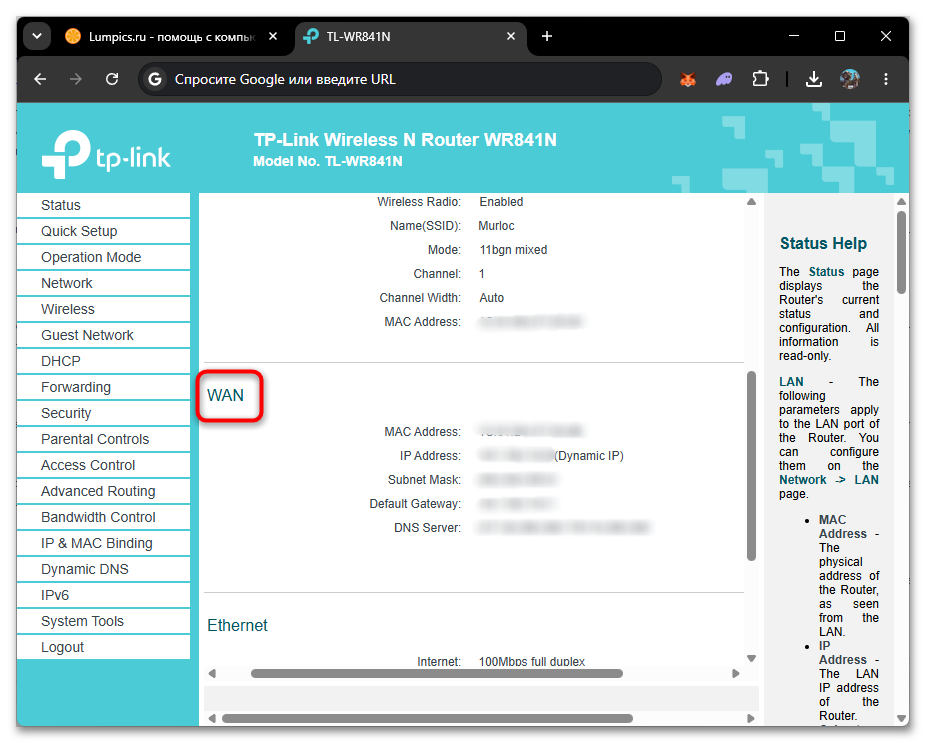The image size is (926, 743).
Task: Click the bottom page horizontal scrollbar thumb
Action: point(427,718)
